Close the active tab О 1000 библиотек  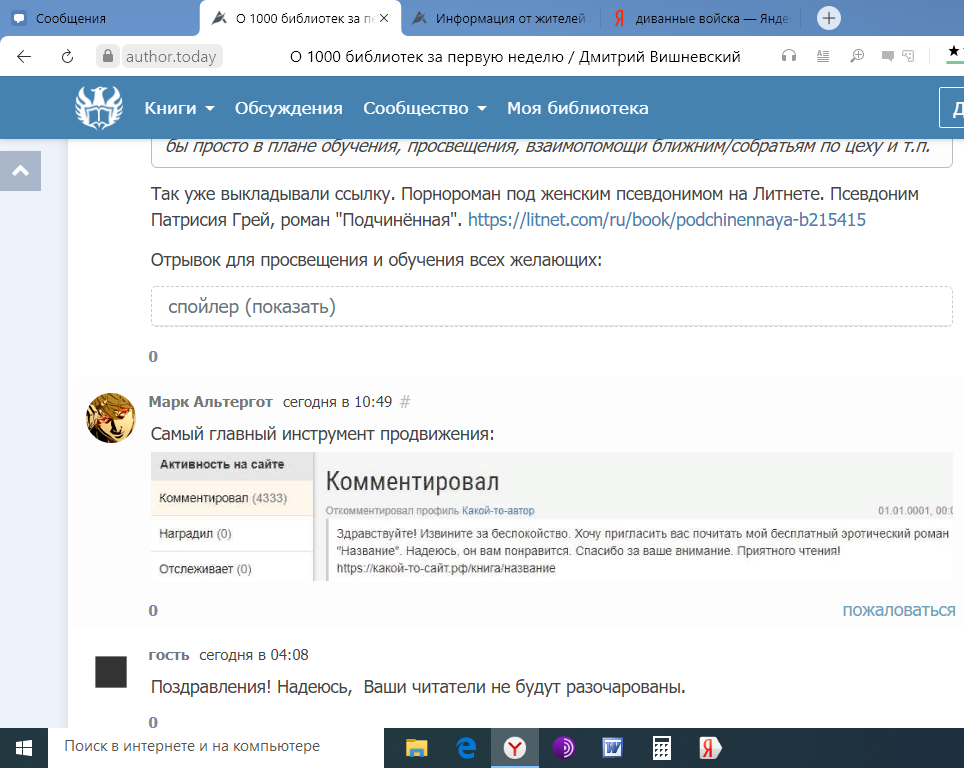tap(384, 18)
